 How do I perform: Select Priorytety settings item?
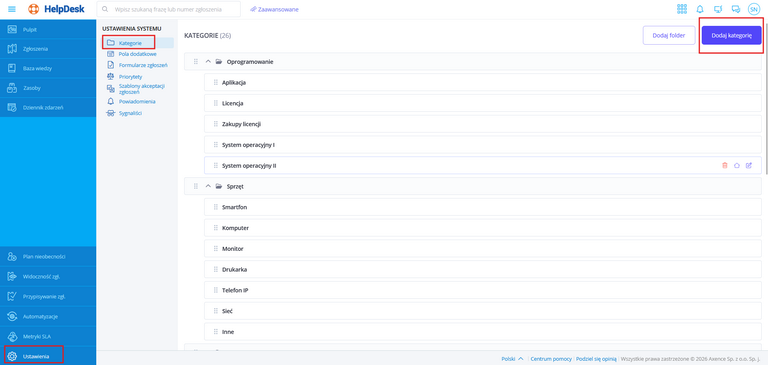124,76
